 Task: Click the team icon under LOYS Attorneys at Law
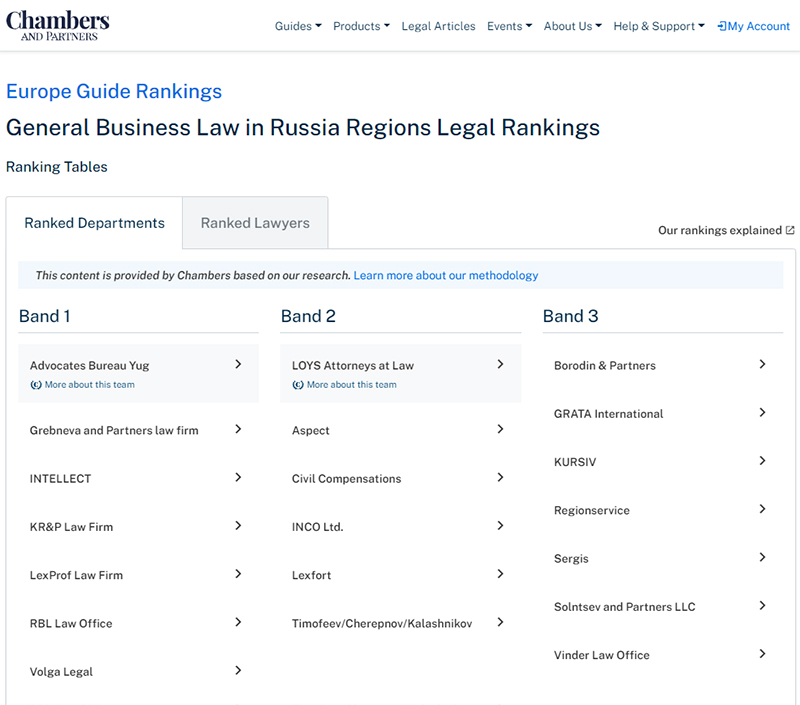coord(298,385)
